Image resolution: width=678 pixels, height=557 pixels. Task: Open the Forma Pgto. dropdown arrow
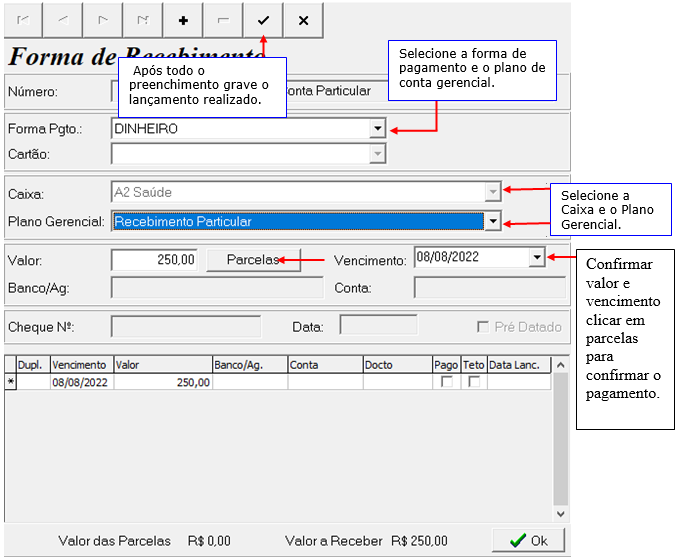click(377, 128)
